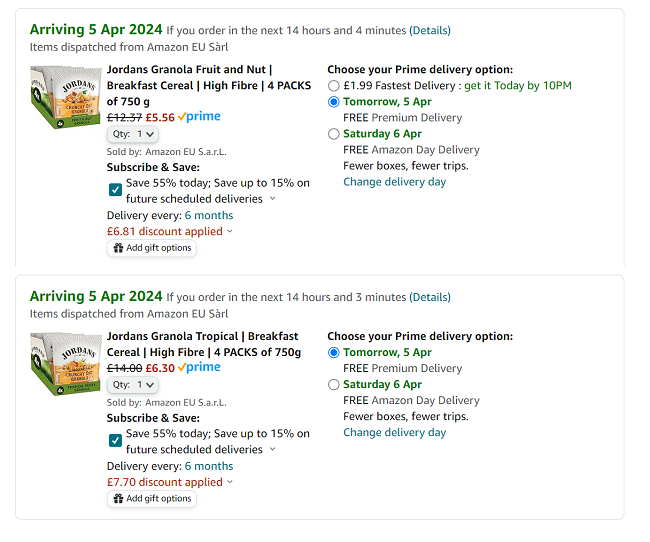Select Tomorrow, 5 Apr for Tropical granola
650x542 pixels.
pyautogui.click(x=334, y=353)
